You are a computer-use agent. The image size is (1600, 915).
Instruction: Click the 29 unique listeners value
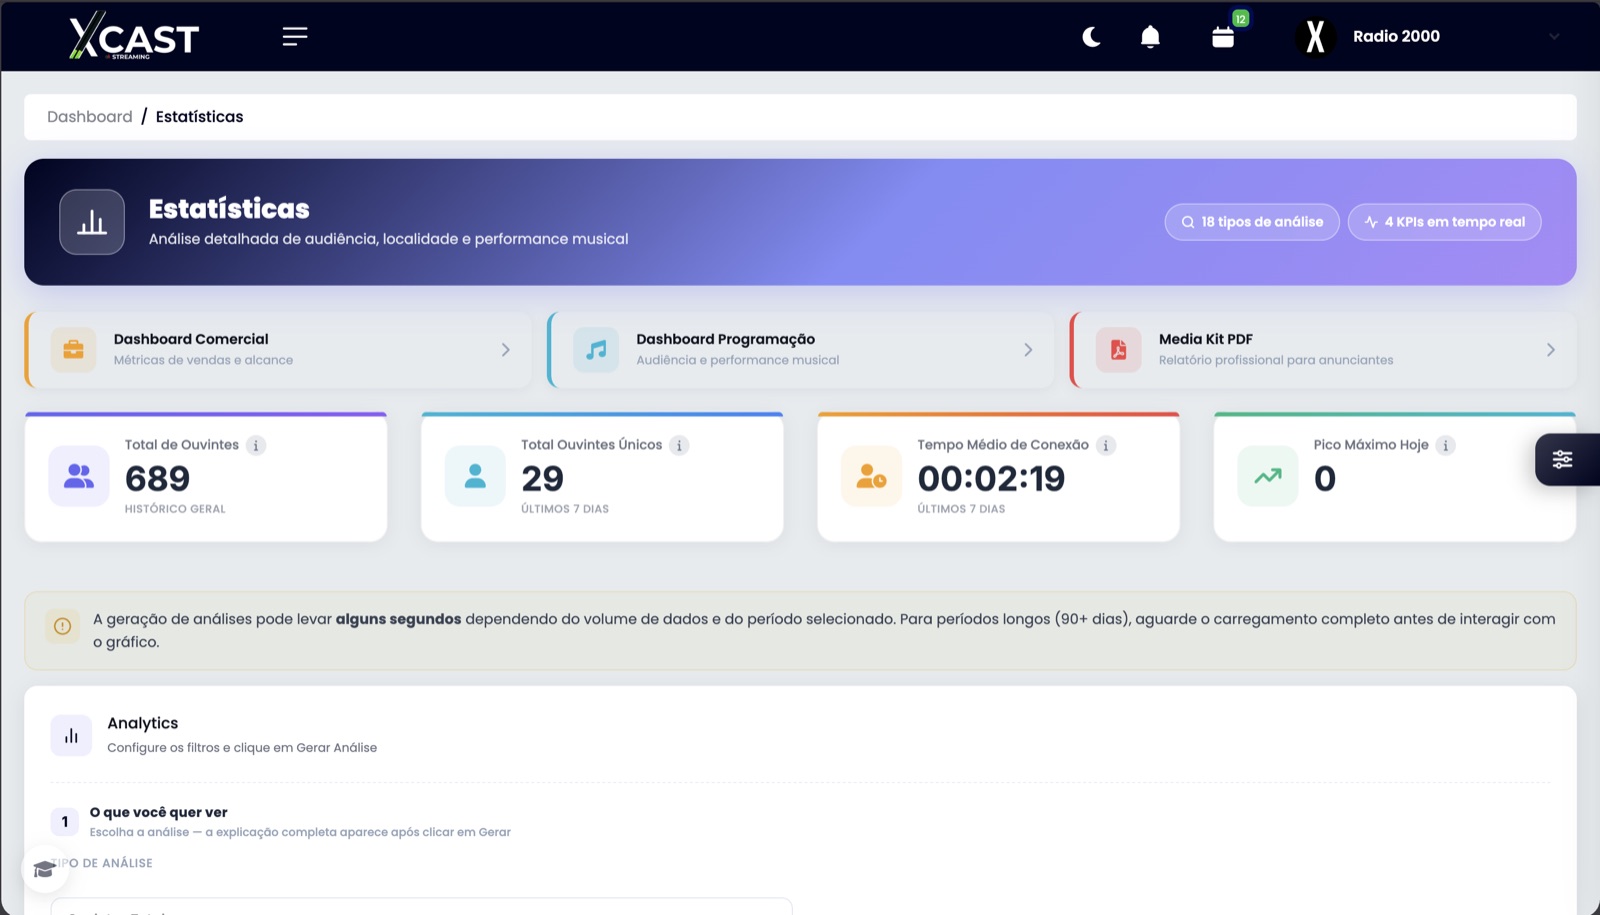pos(542,479)
